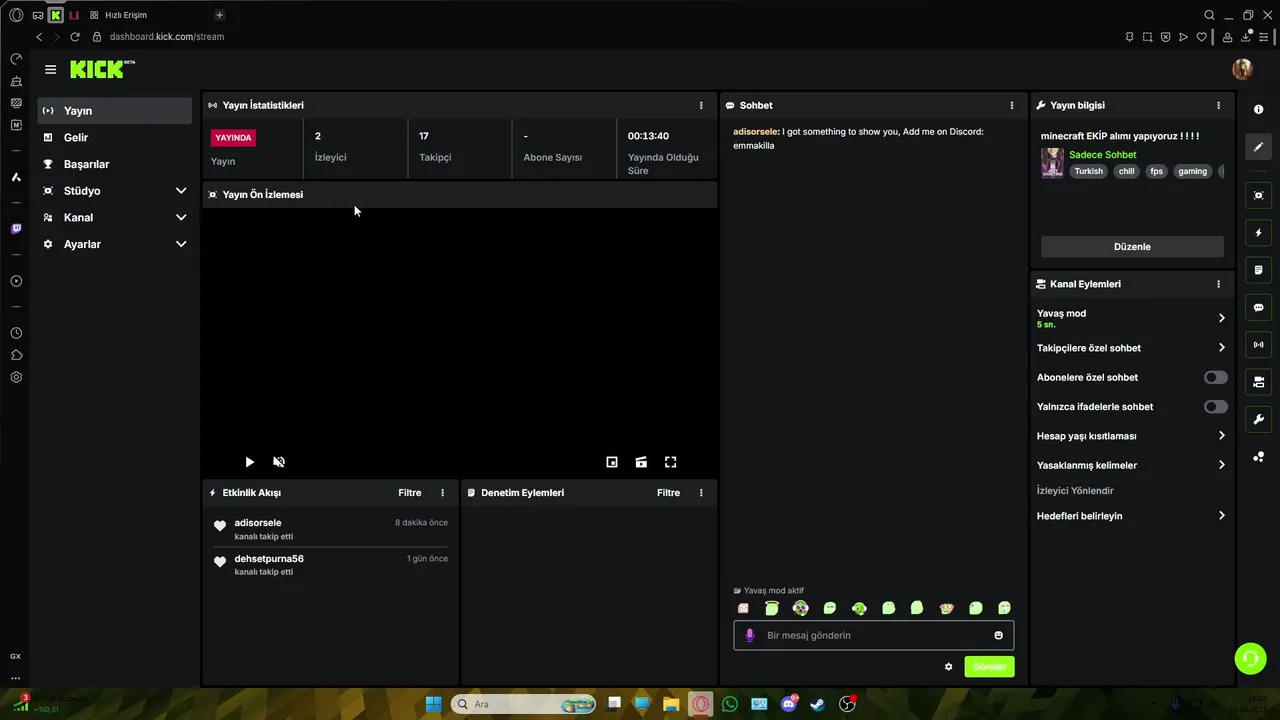Open adisorsele in activity feed
This screenshot has width=1280, height=720.
coord(258,523)
